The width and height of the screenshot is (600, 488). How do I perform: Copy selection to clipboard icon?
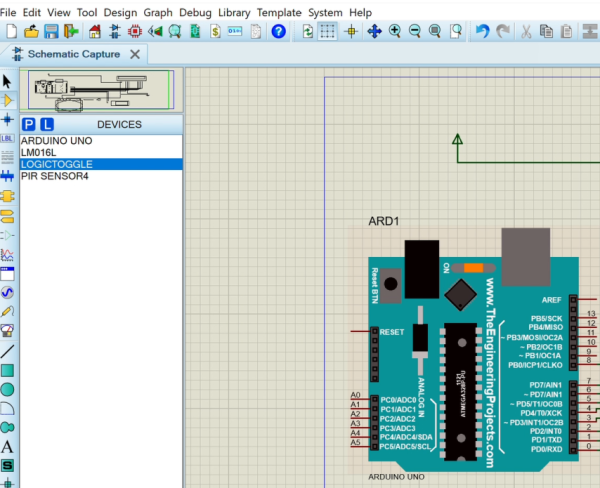(x=546, y=31)
